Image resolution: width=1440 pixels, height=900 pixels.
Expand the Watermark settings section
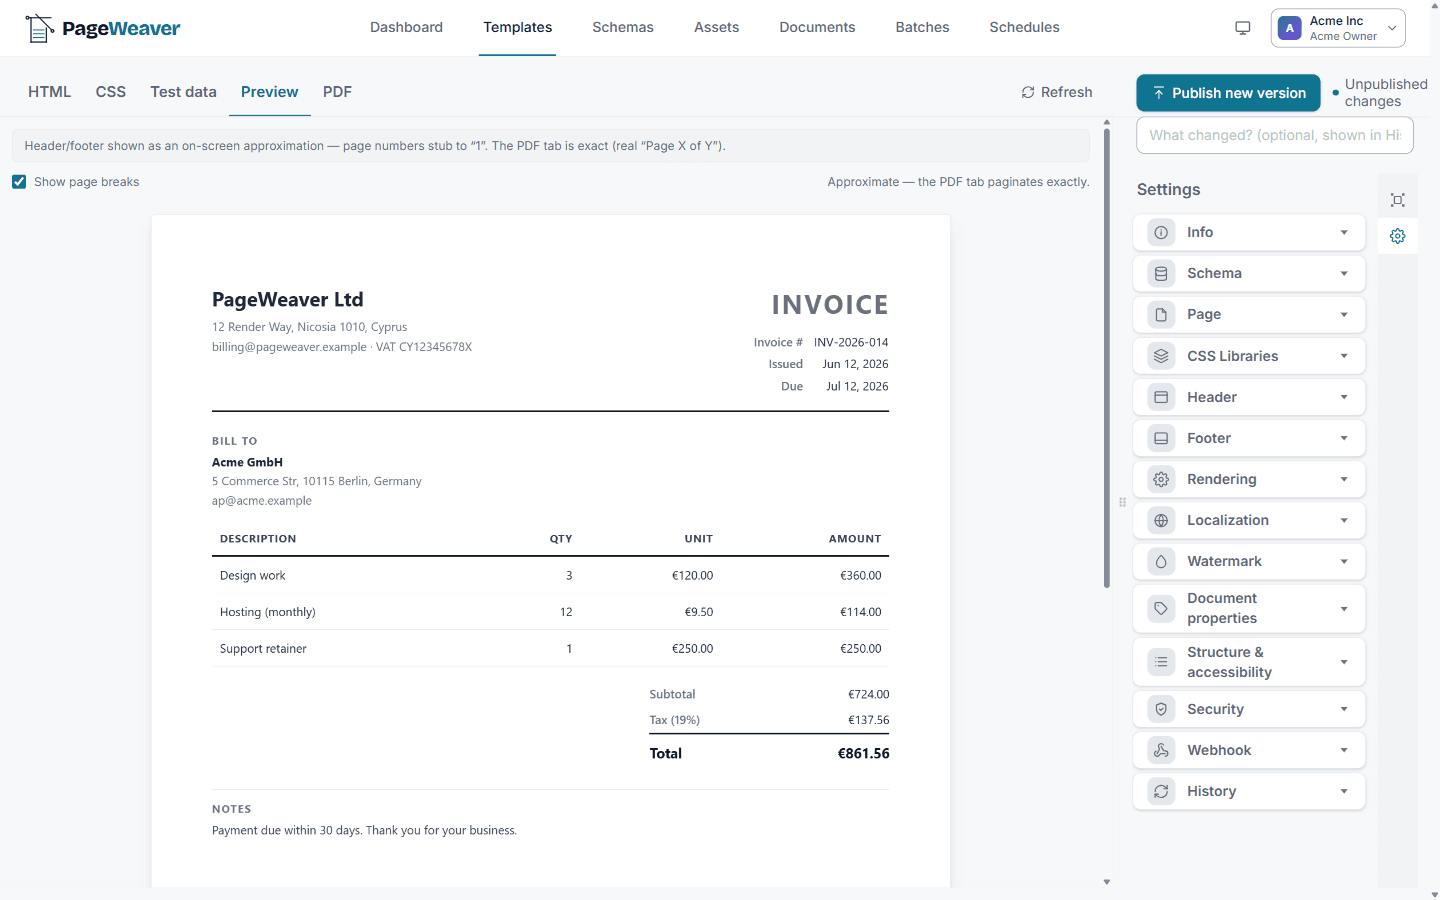(1249, 561)
